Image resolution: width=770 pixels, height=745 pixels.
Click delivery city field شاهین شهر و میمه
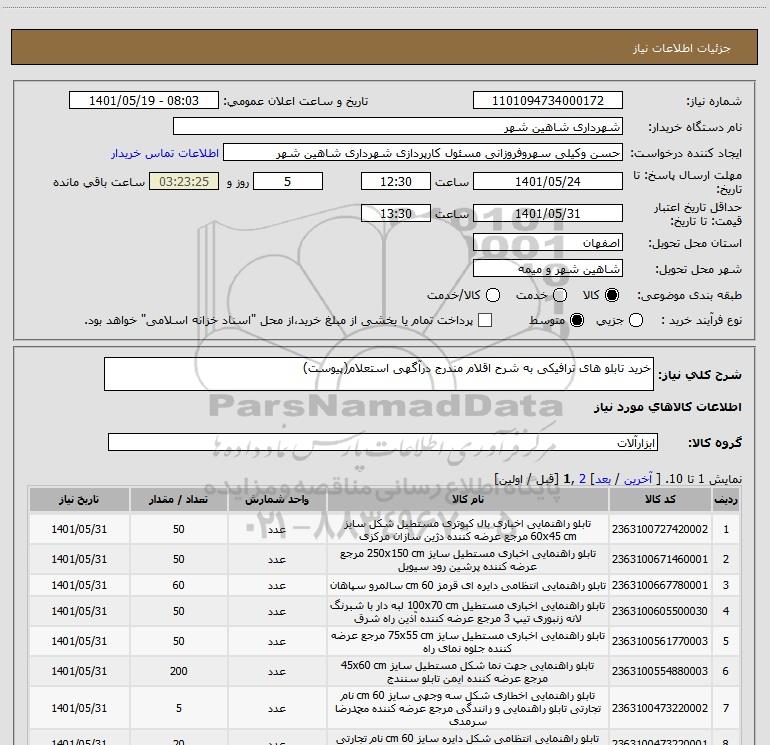[x=548, y=269]
